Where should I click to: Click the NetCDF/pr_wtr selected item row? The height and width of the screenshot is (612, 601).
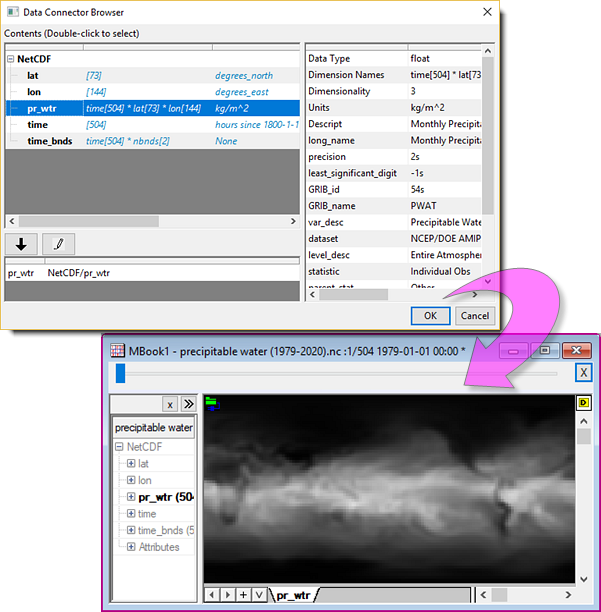tap(152, 273)
